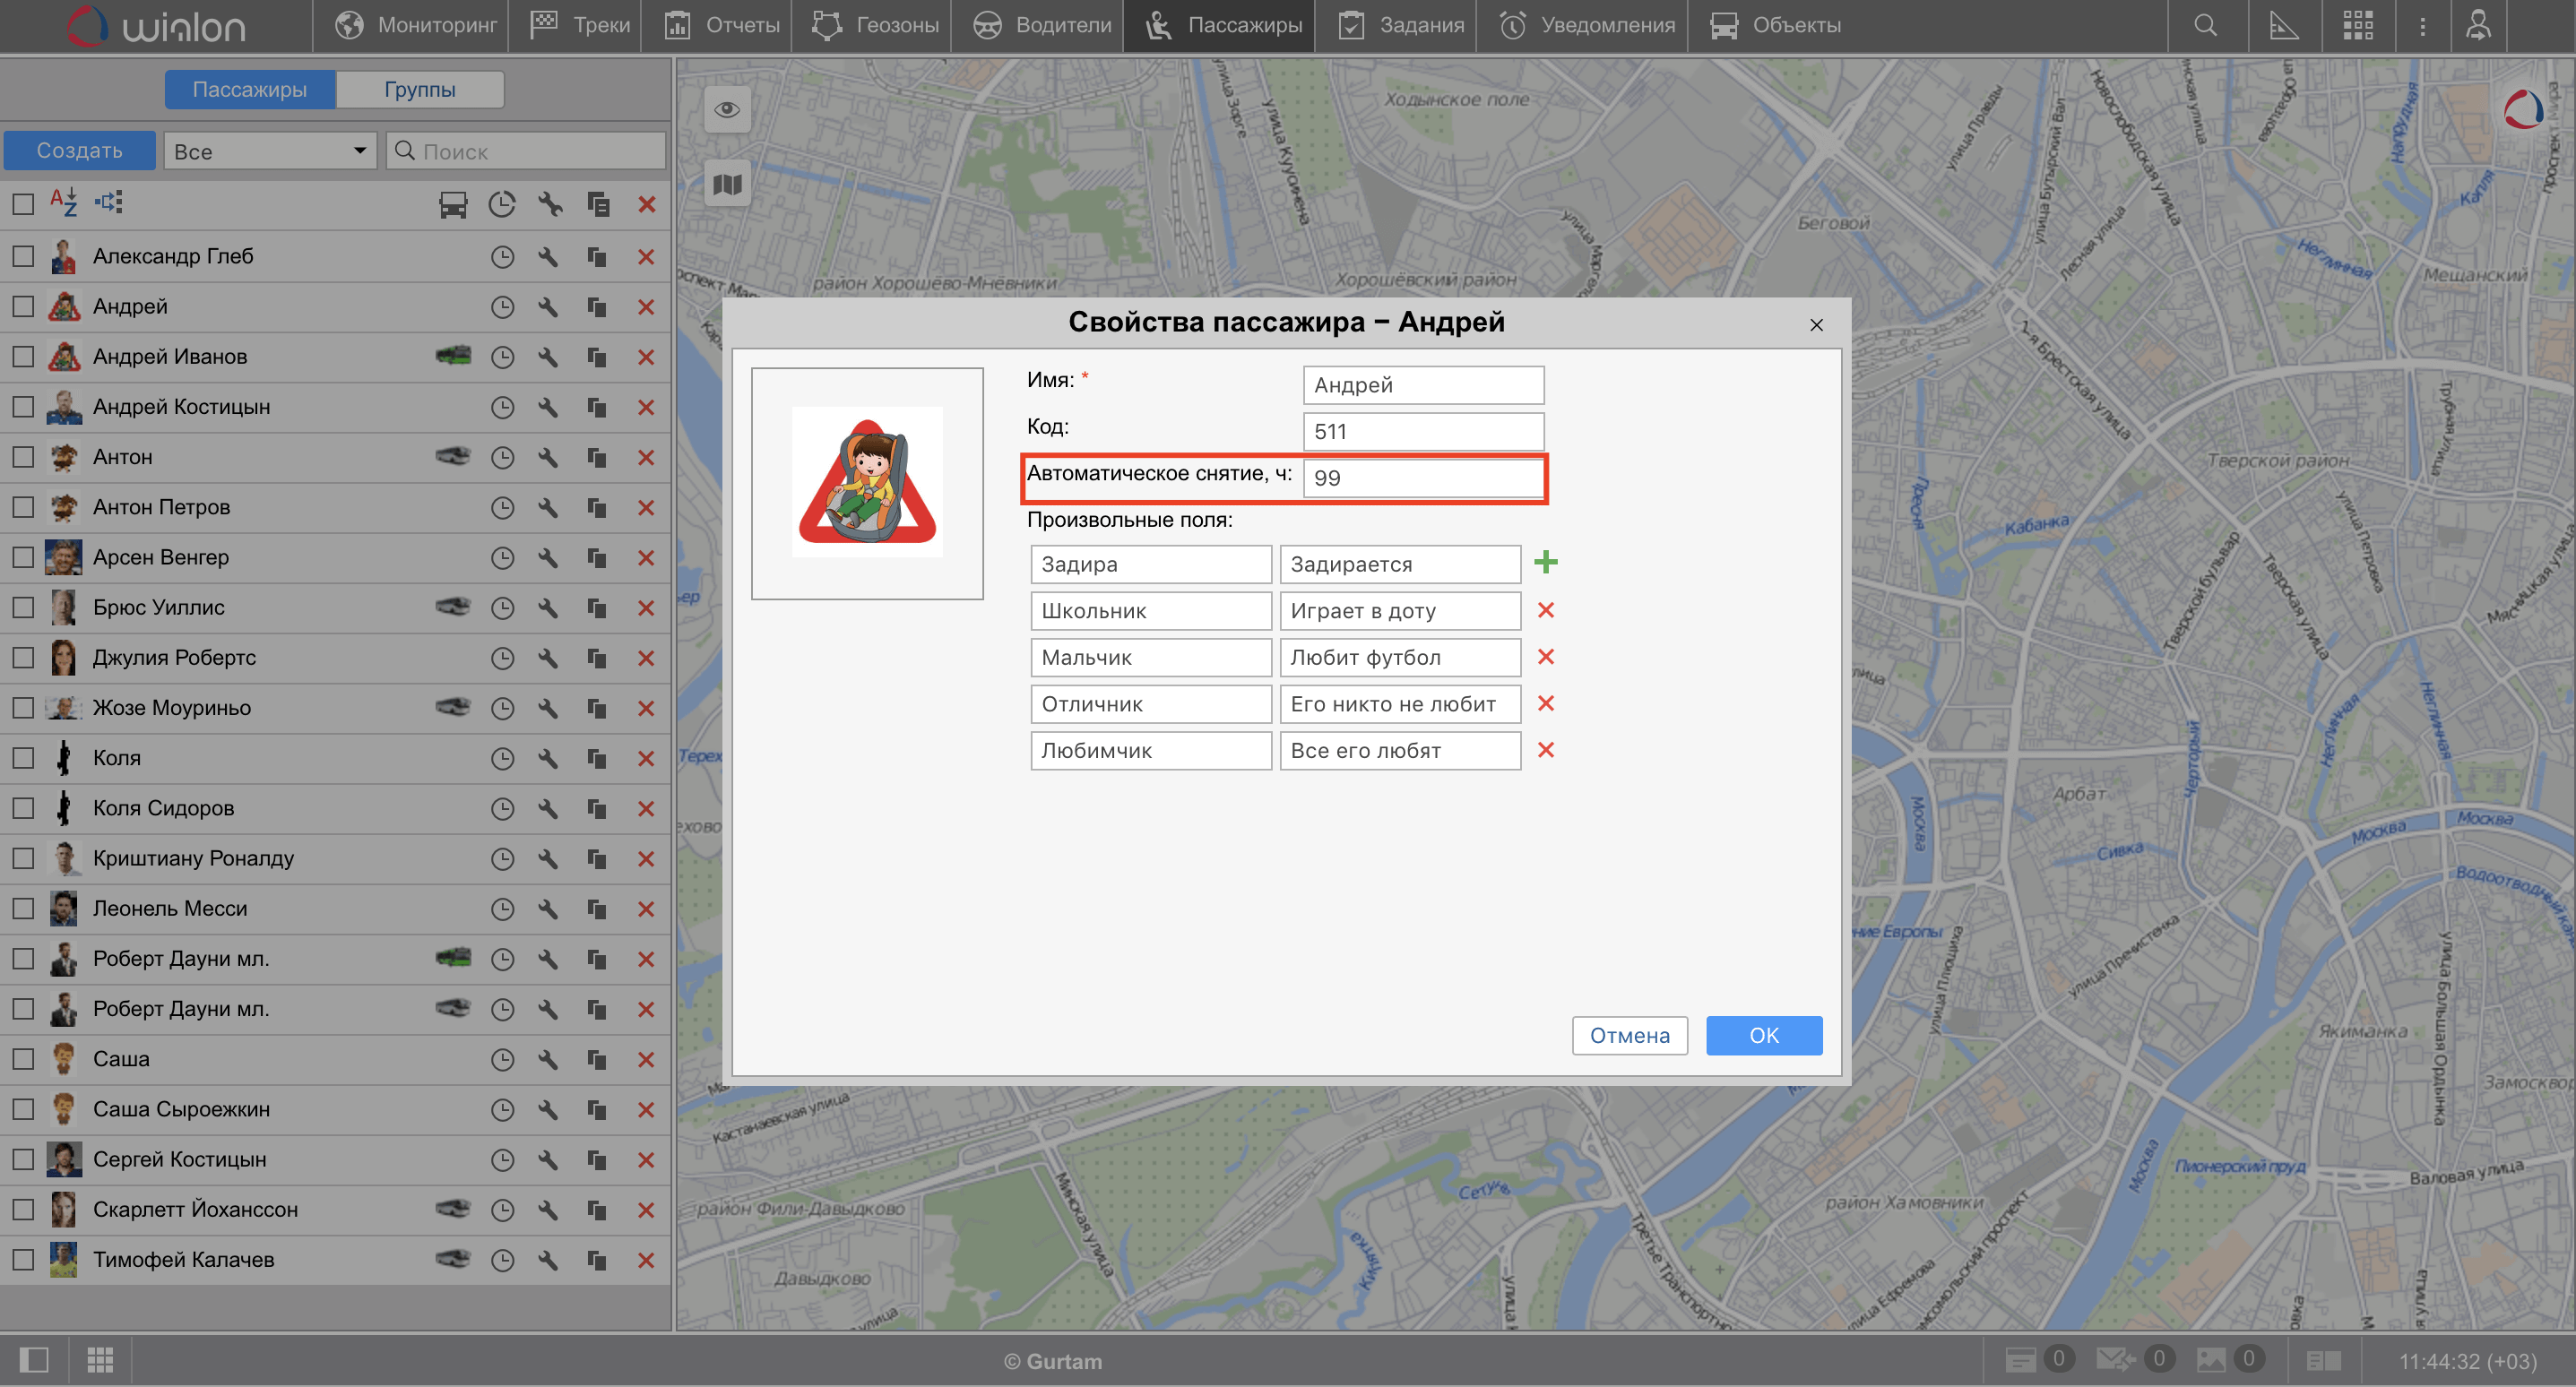Switch to the Группы tab
2576x1387 pixels.
coord(419,90)
